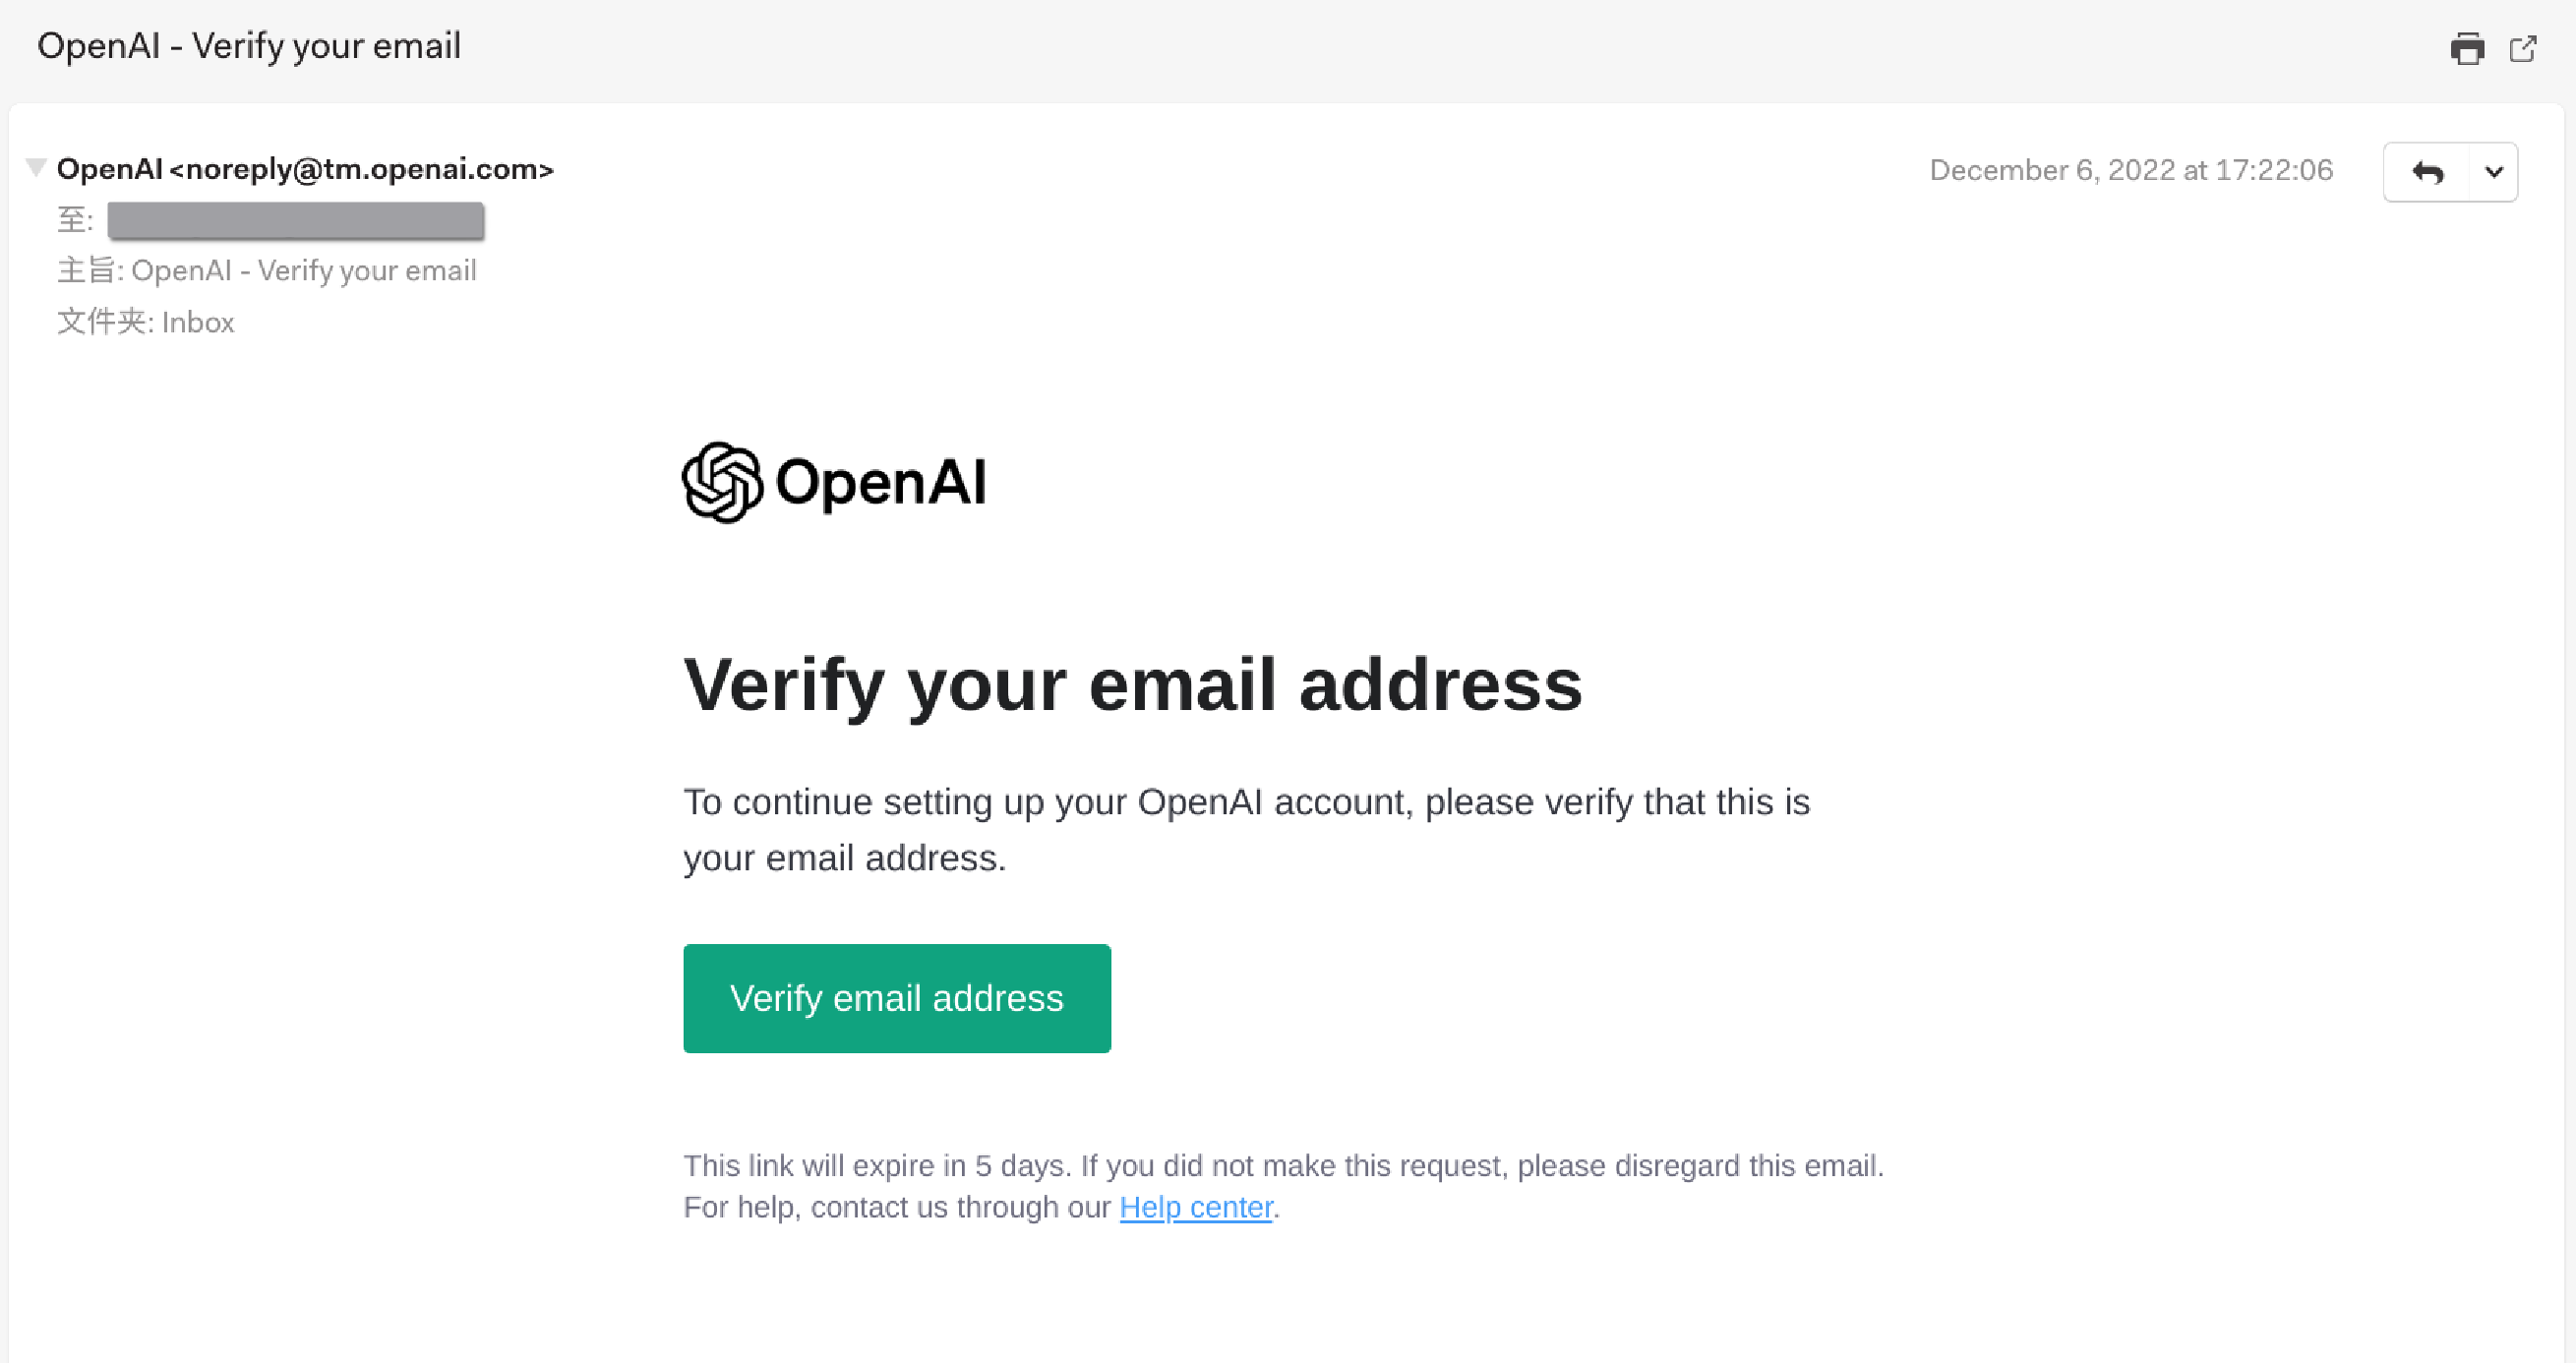This screenshot has width=2576, height=1363.
Task: Click the OpenAI wordmark text
Action: tap(880, 482)
